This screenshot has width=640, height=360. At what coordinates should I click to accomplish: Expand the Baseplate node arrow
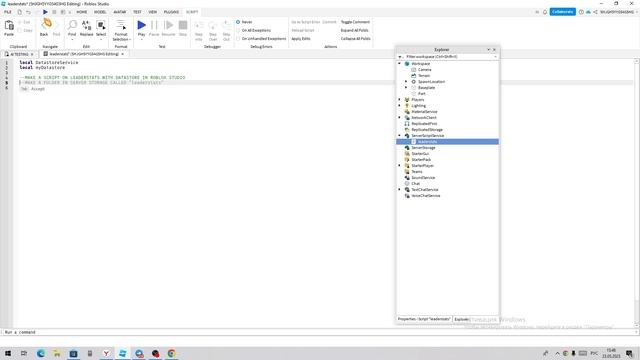tap(406, 88)
